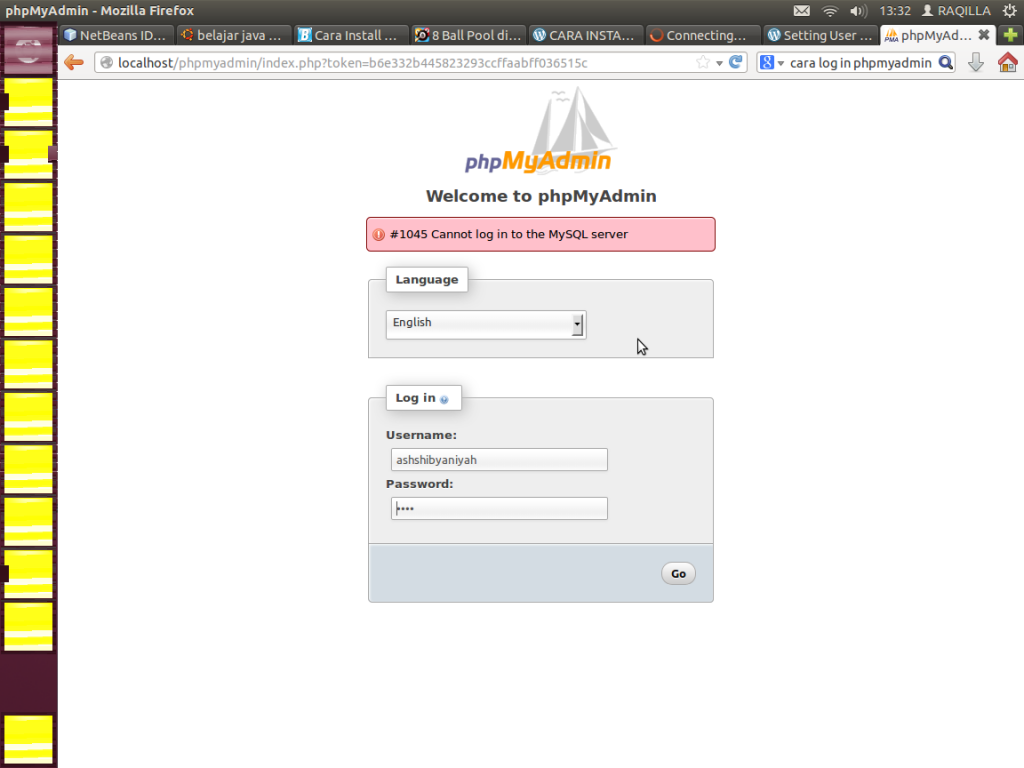The image size is (1024, 768).
Task: Open the Firefox downloads arrow icon
Action: click(x=976, y=63)
